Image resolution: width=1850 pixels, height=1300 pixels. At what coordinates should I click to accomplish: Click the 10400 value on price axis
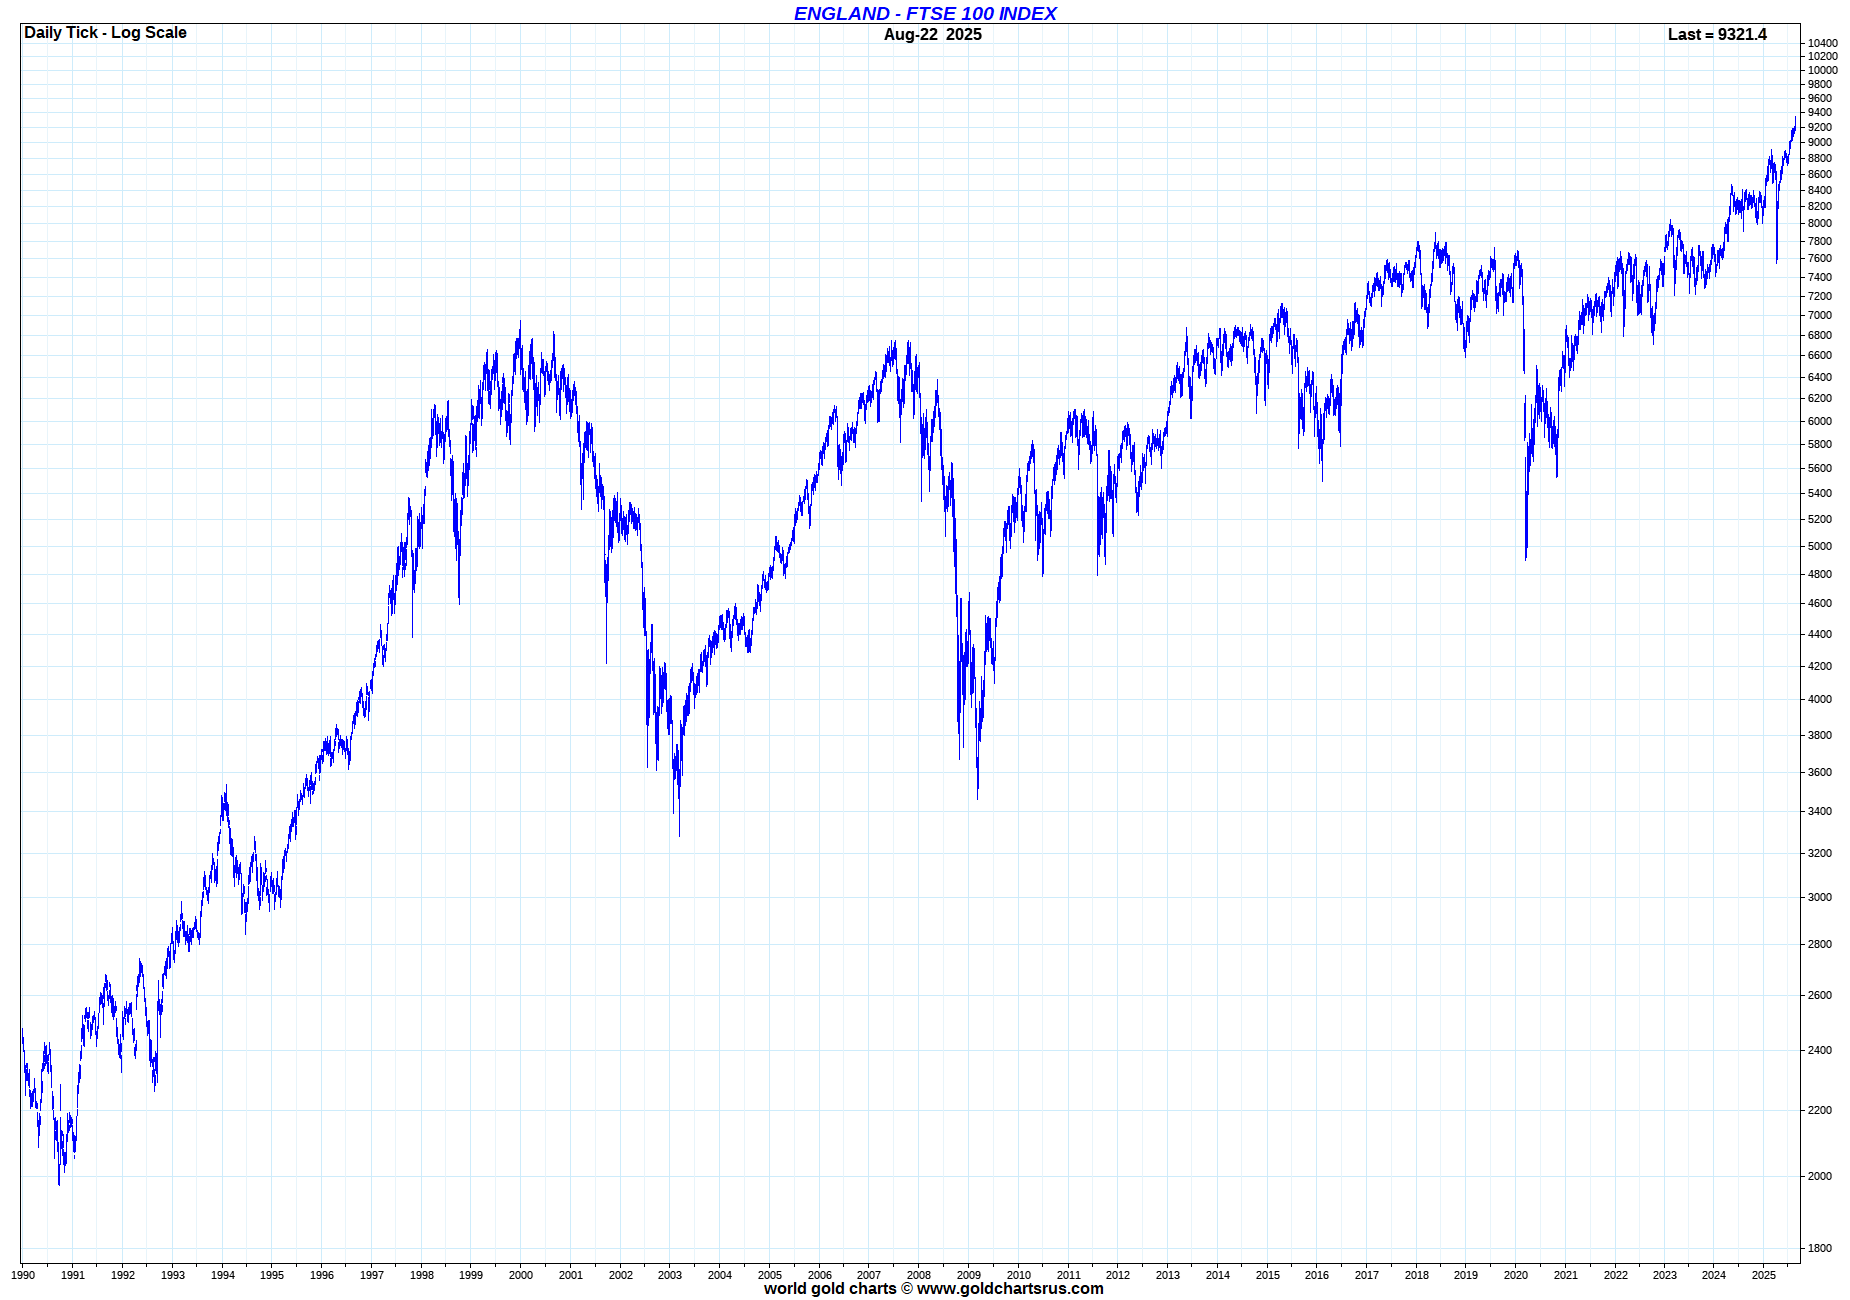pyautogui.click(x=1823, y=44)
